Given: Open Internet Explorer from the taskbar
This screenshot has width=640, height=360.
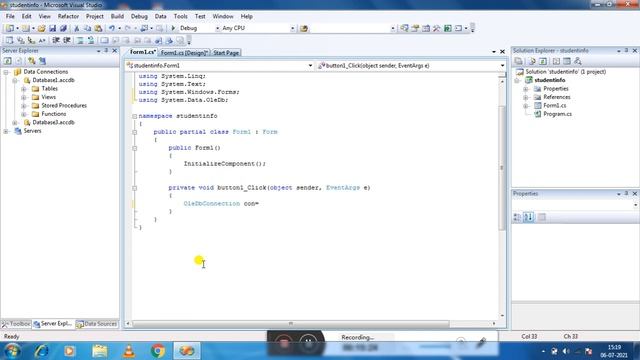Looking at the screenshot, I should click(41, 351).
